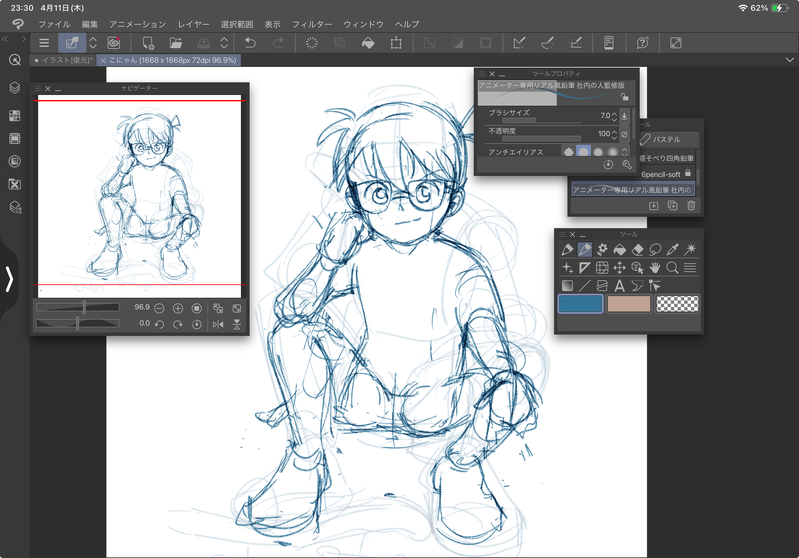
Task: Toggle the highlighted edit button in command bar
Action: tap(72, 43)
